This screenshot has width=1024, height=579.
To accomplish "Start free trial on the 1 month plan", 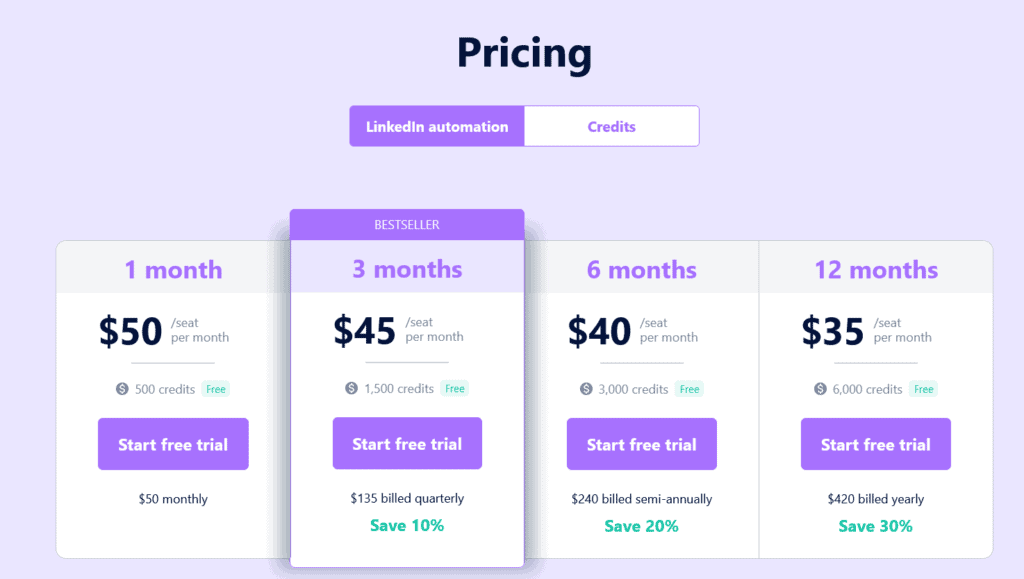I will 172,443.
